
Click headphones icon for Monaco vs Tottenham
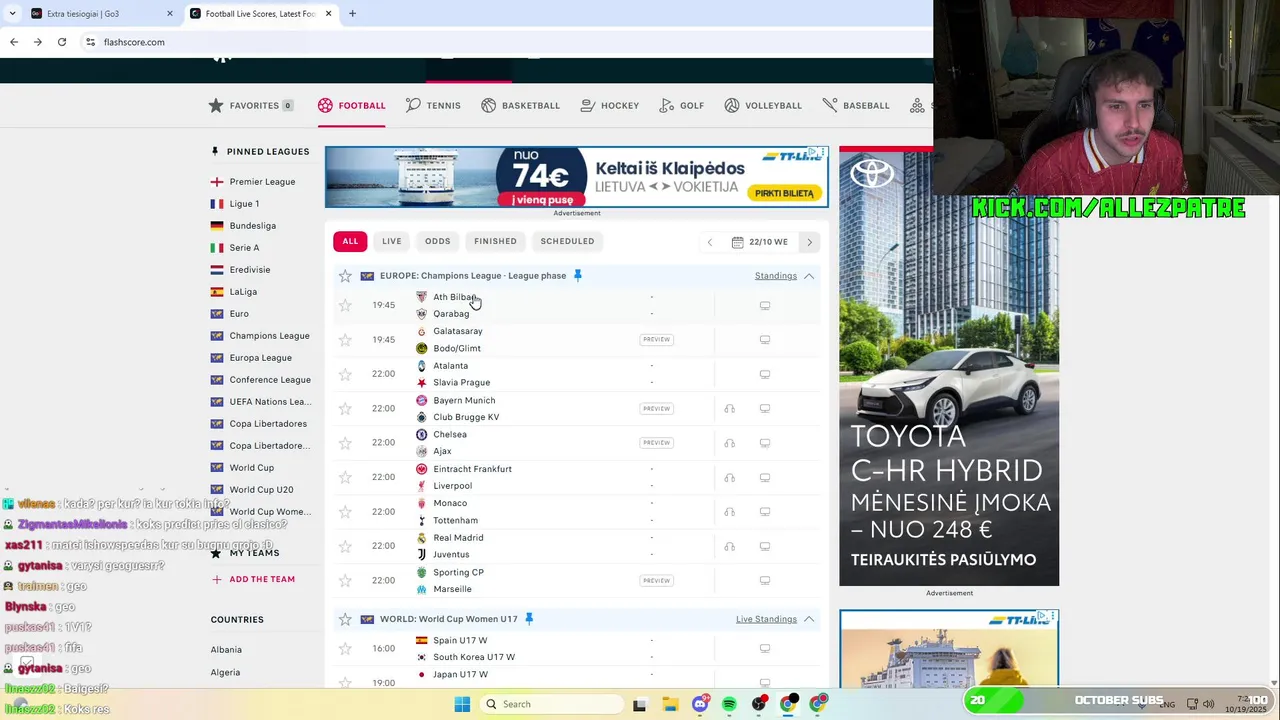click(730, 512)
